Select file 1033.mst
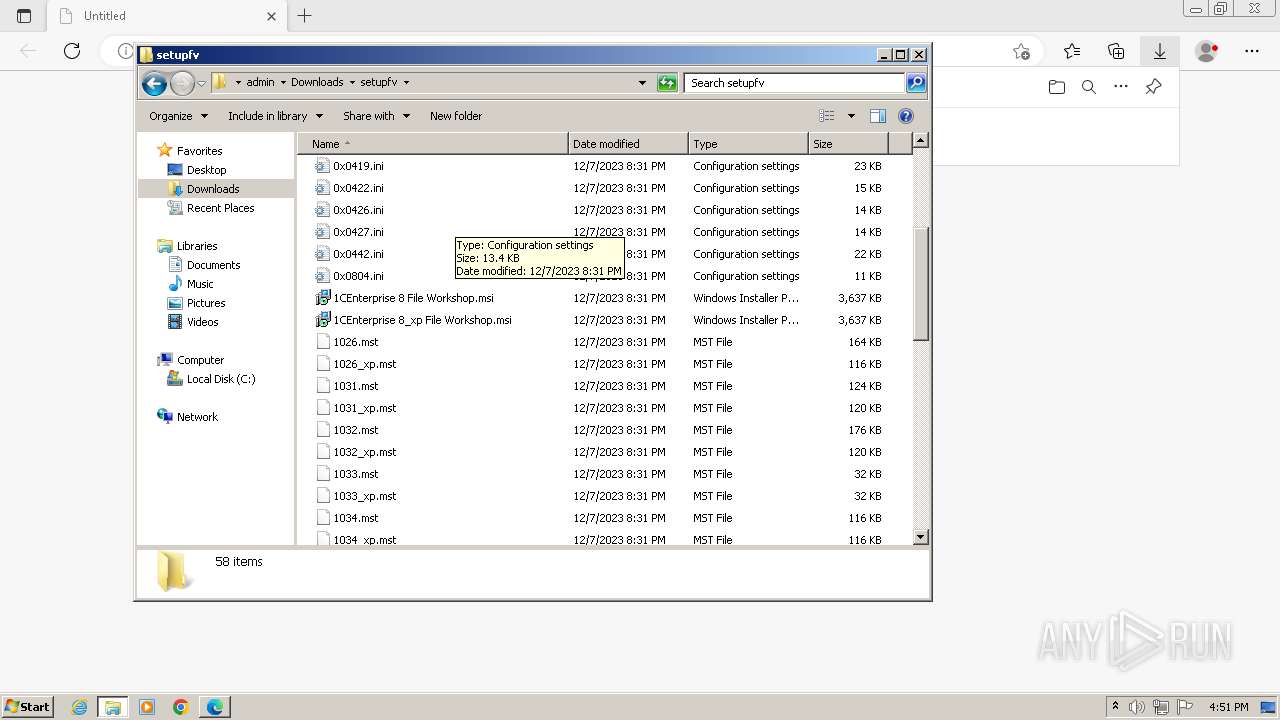 tap(356, 474)
